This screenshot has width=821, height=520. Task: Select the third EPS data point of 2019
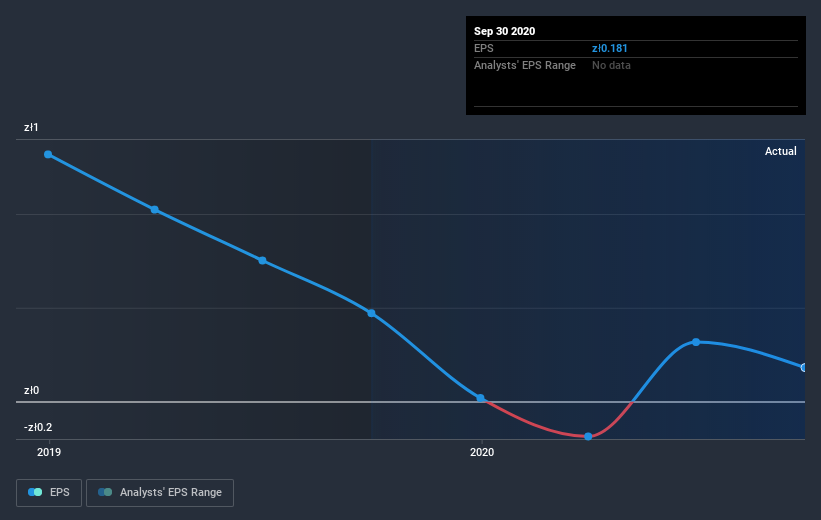point(262,260)
